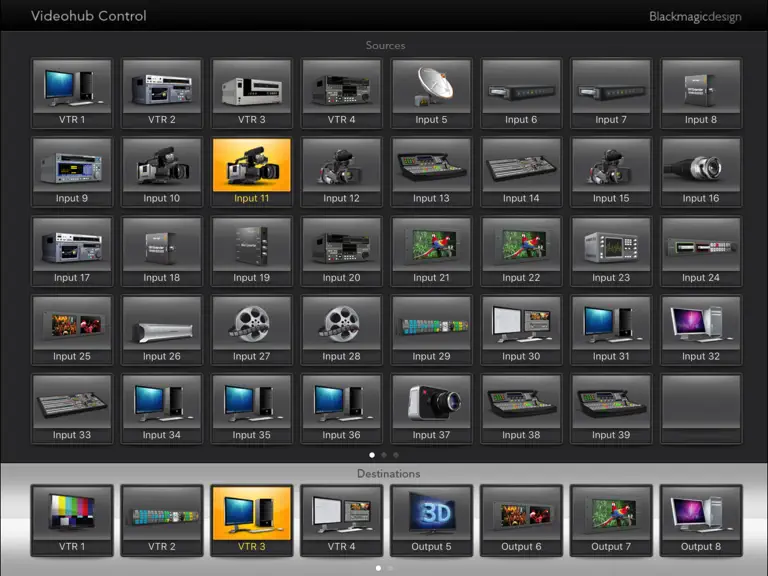Select highlighted VTR 3 destination
768x576 pixels.
tap(252, 521)
